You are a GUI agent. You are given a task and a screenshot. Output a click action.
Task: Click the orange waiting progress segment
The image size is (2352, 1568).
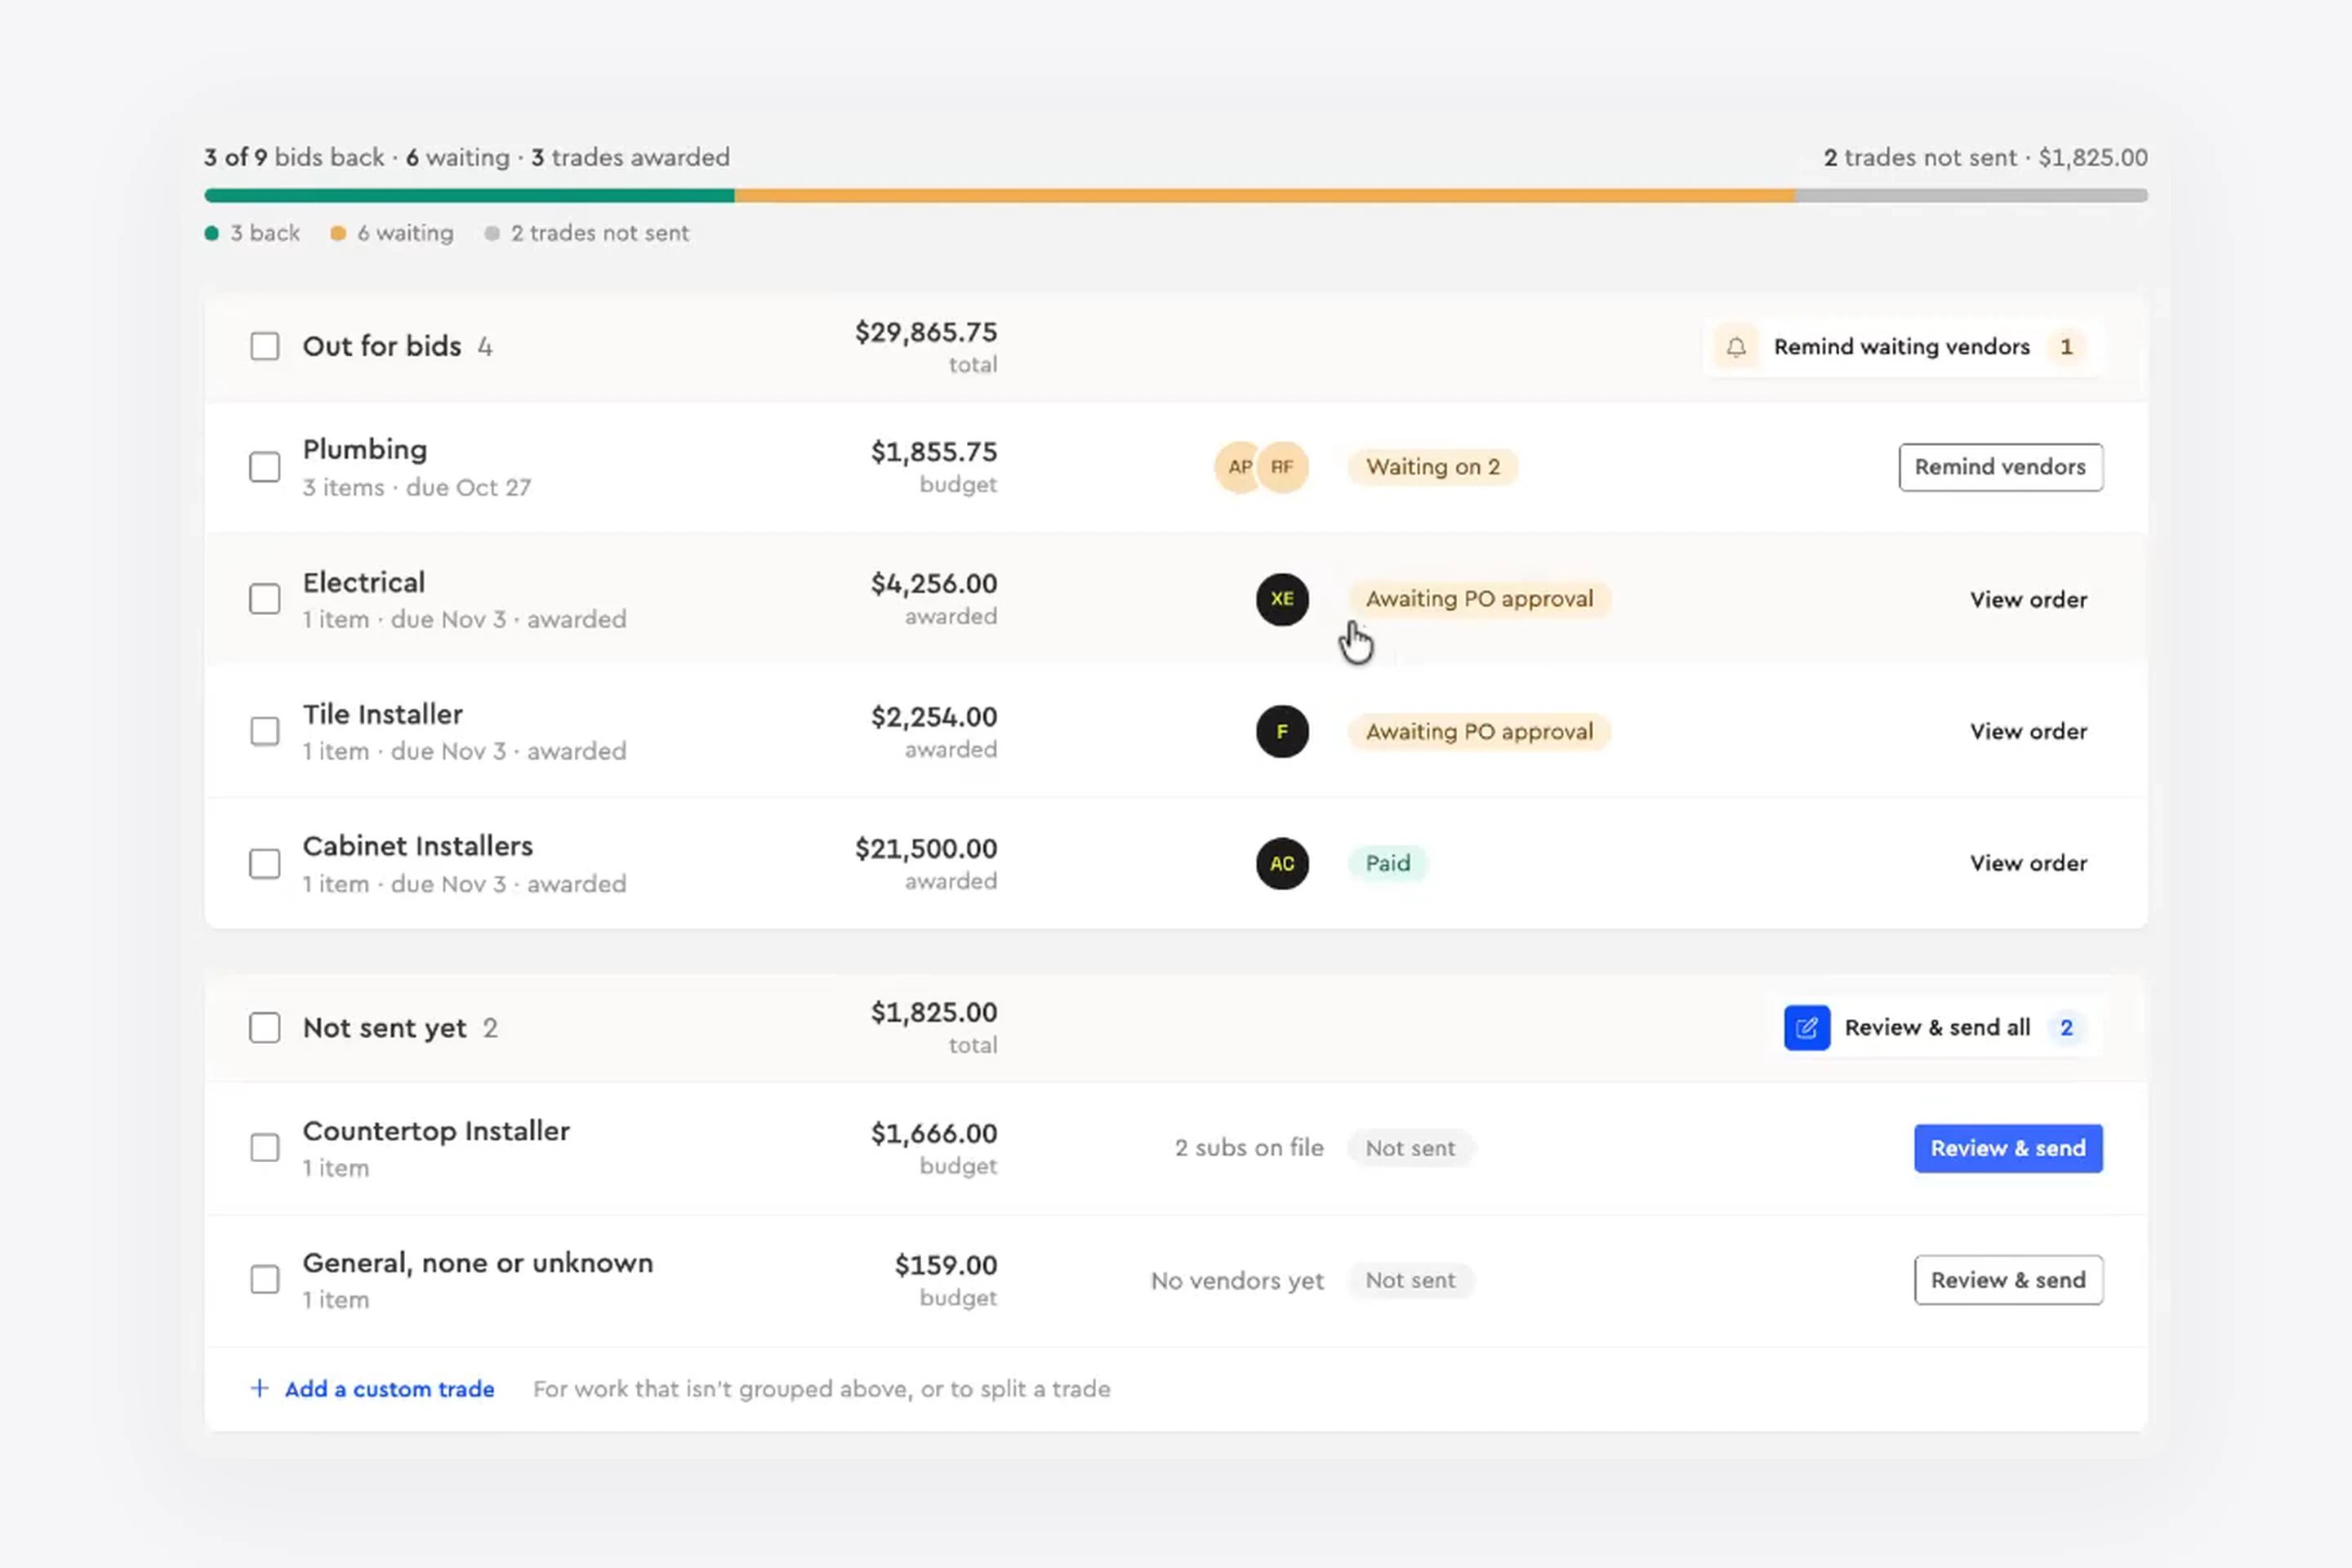[x=1265, y=196]
